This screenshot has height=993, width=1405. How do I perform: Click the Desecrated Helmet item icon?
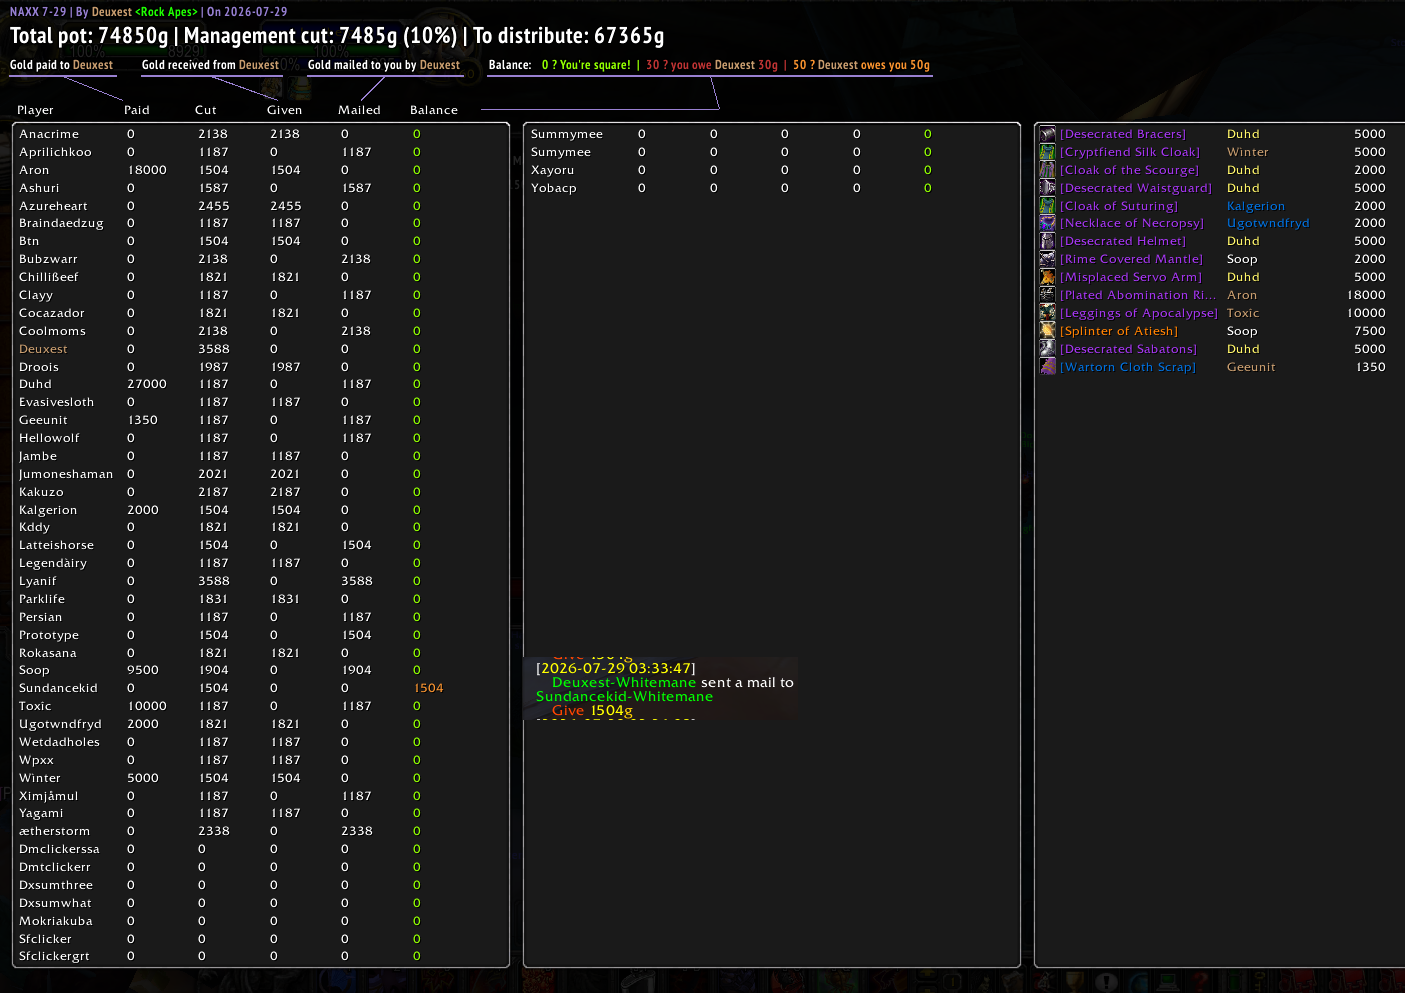[x=1047, y=241]
